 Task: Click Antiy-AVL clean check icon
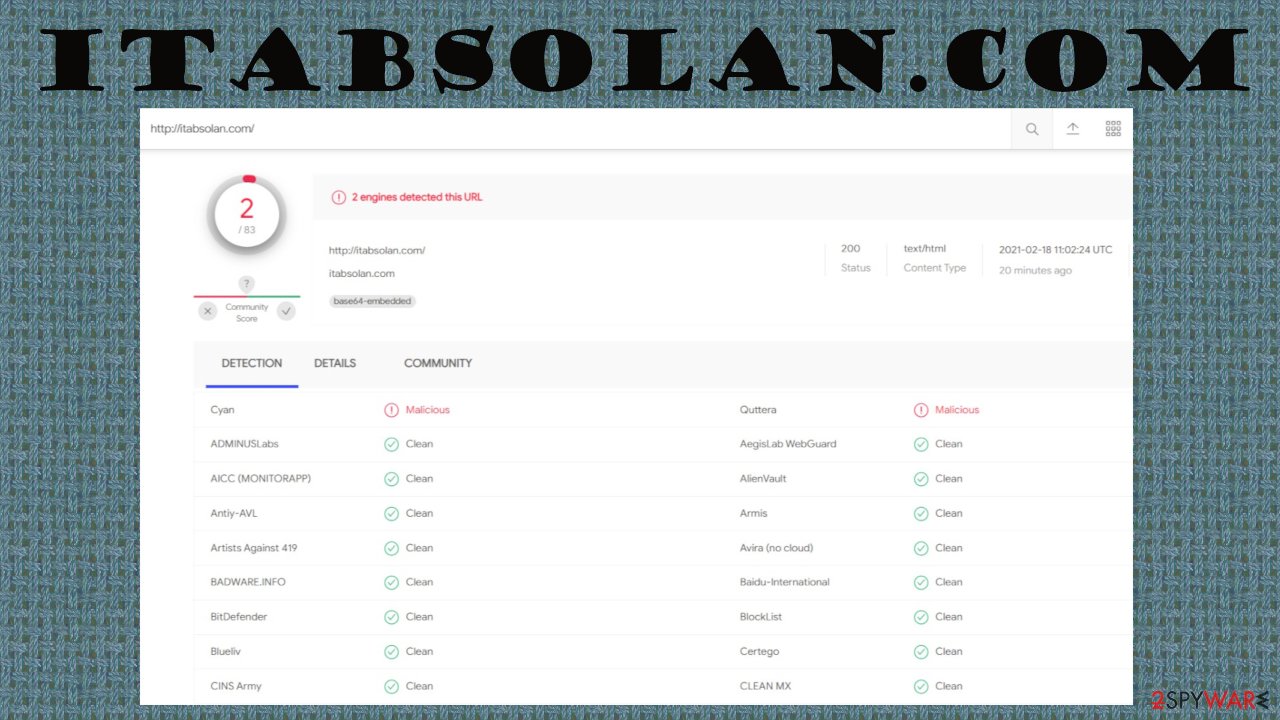click(x=392, y=513)
